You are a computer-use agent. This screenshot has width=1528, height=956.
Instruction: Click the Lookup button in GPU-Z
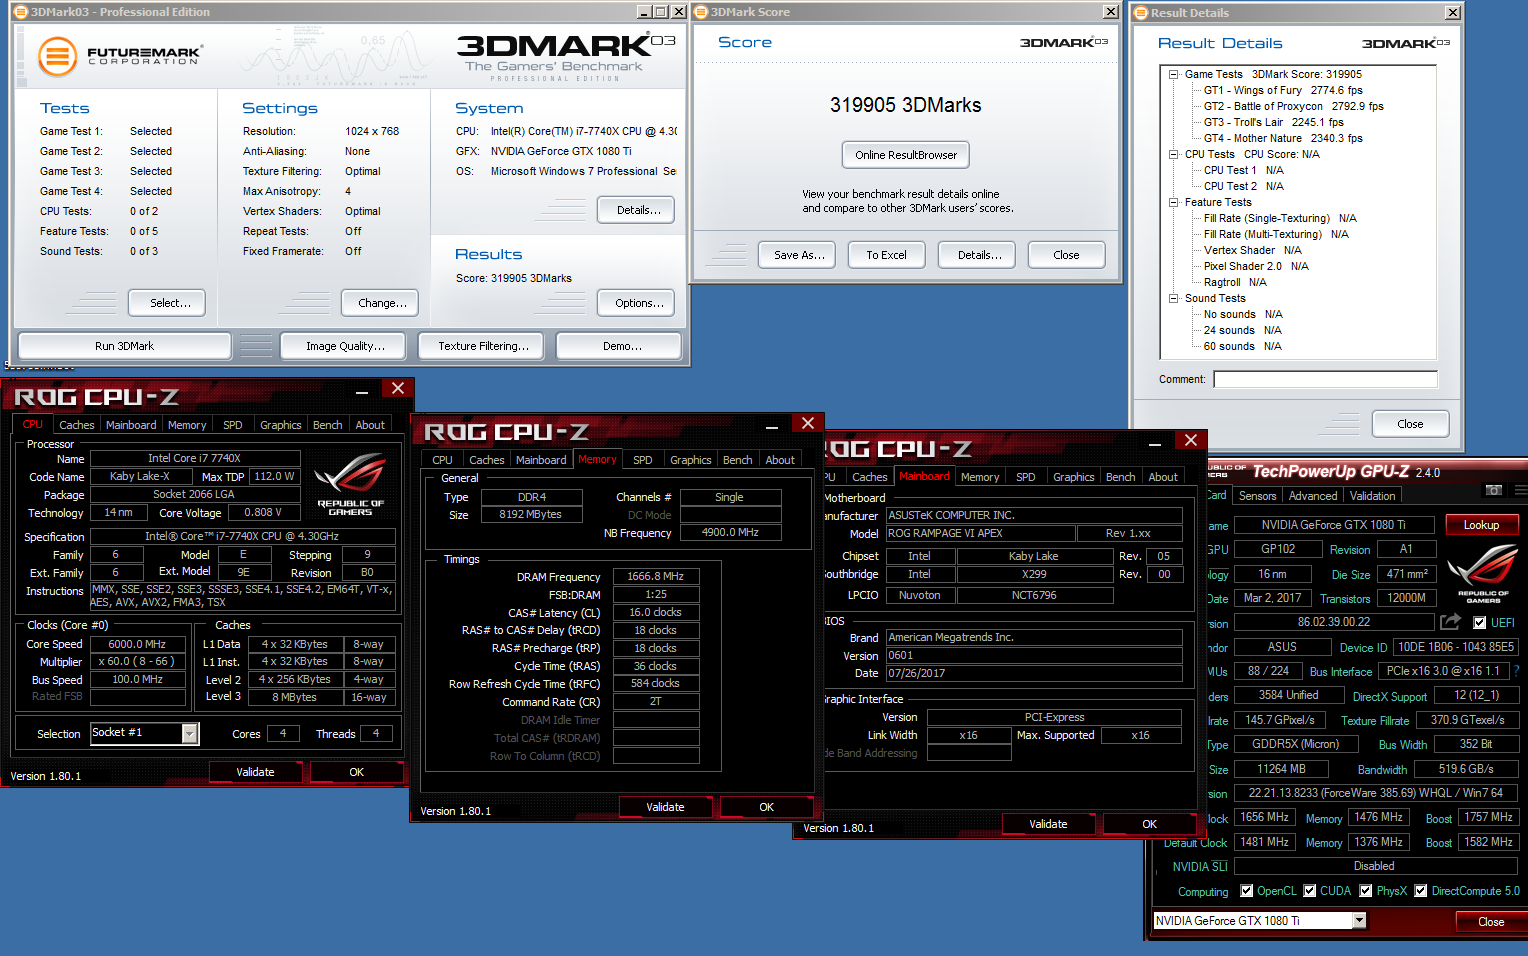click(1481, 525)
